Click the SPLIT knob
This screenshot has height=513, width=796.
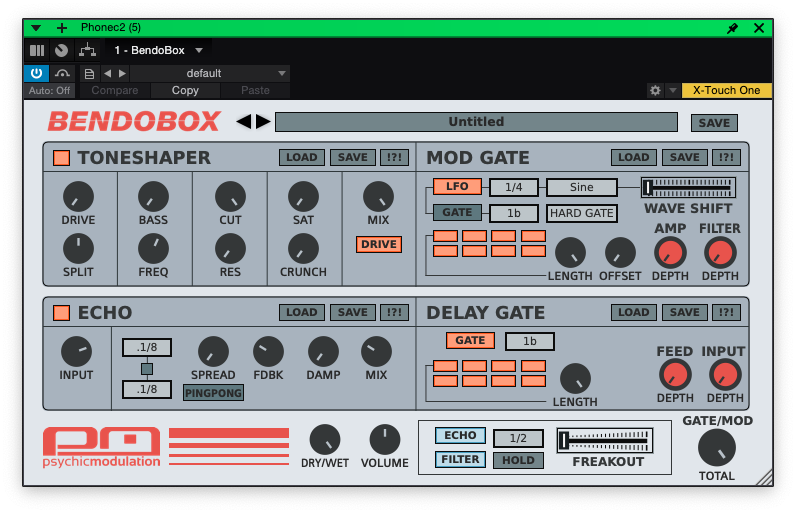[78, 249]
